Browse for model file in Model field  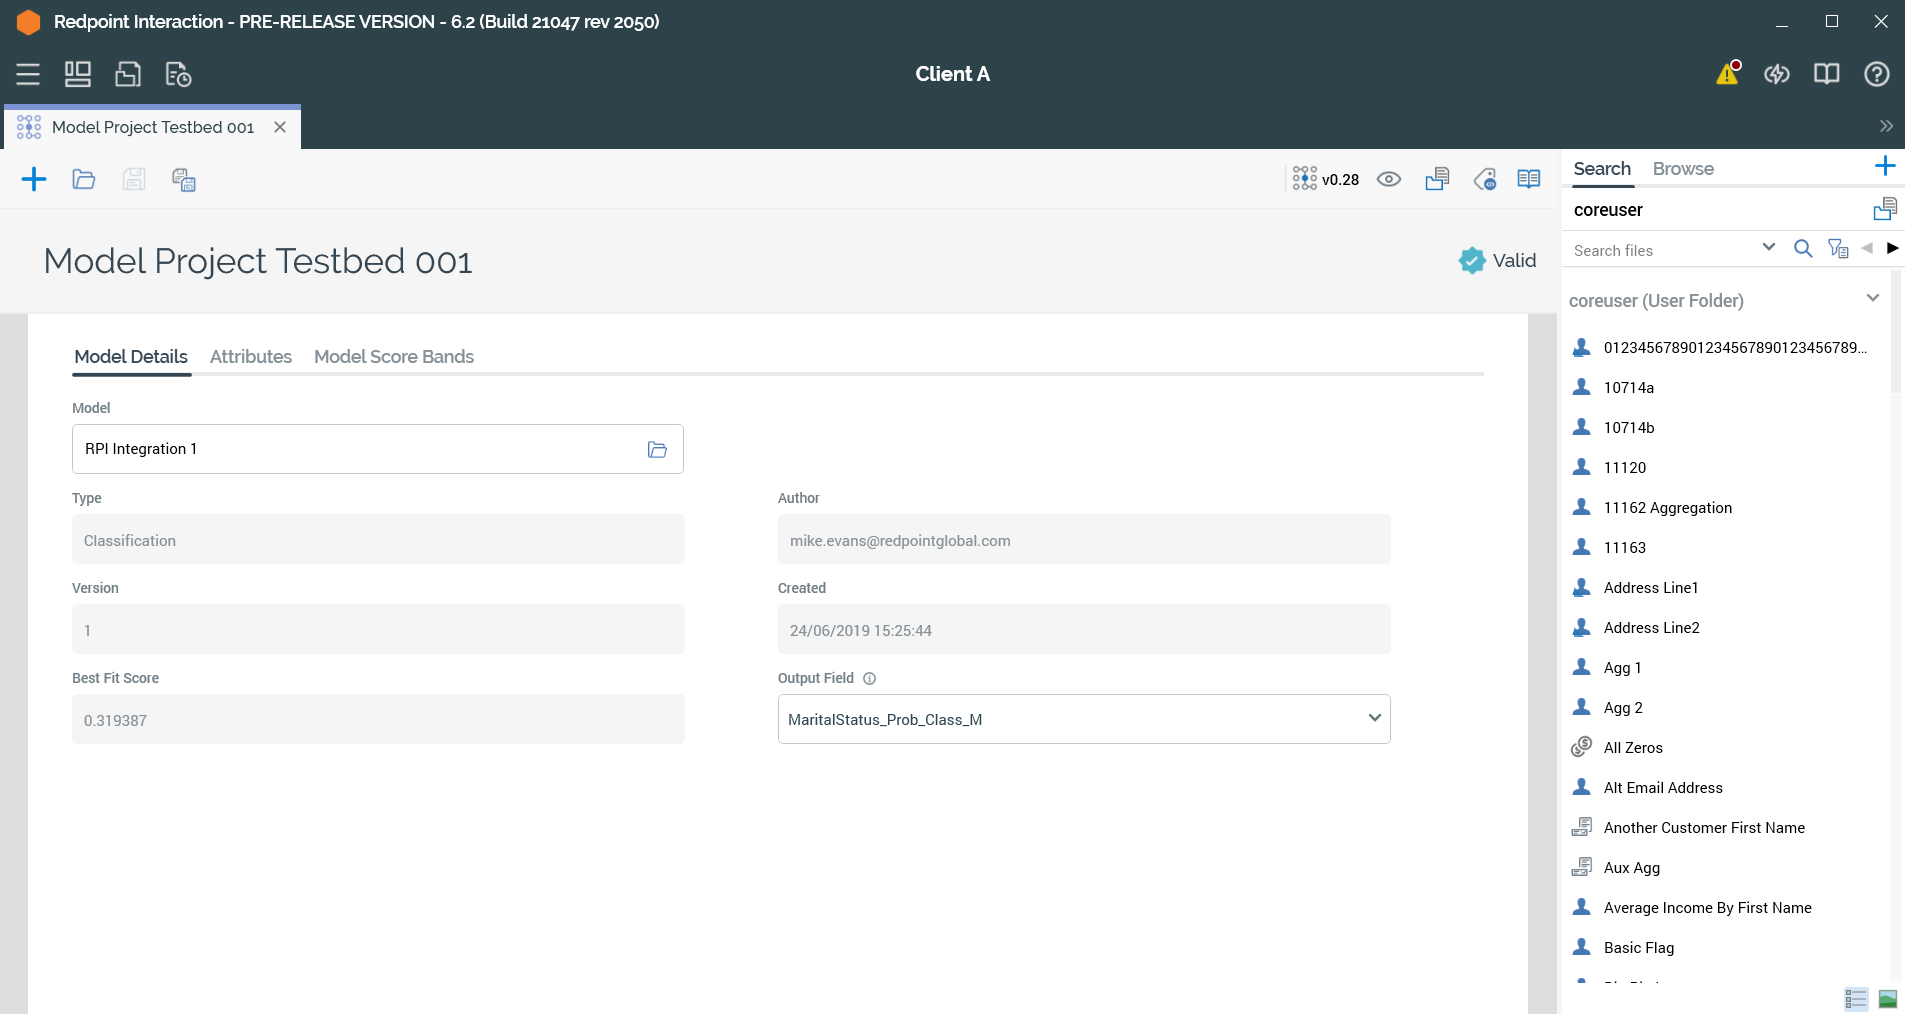(657, 449)
